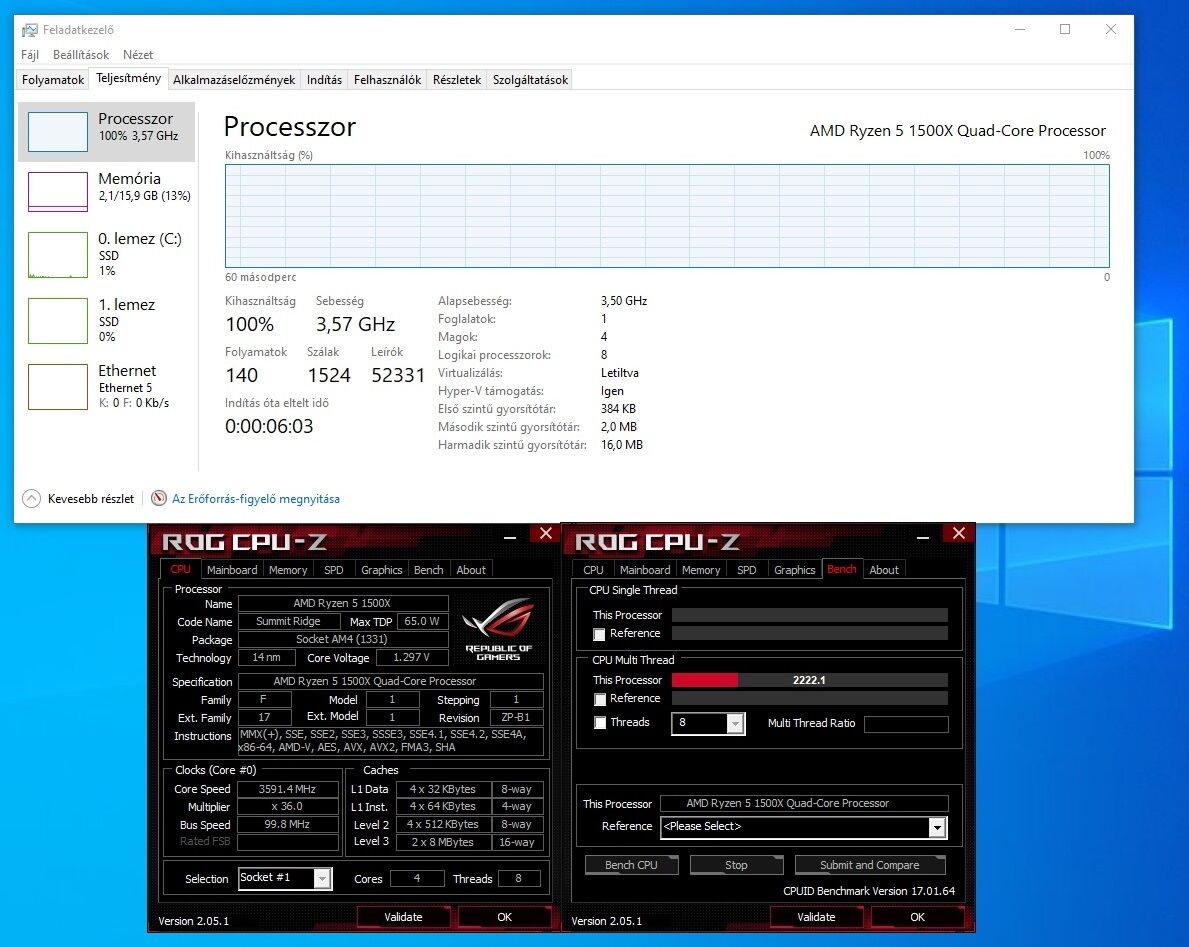Minimize the right ROG CPU-Z Bench window
The width and height of the screenshot is (1189, 947).
coord(923,536)
